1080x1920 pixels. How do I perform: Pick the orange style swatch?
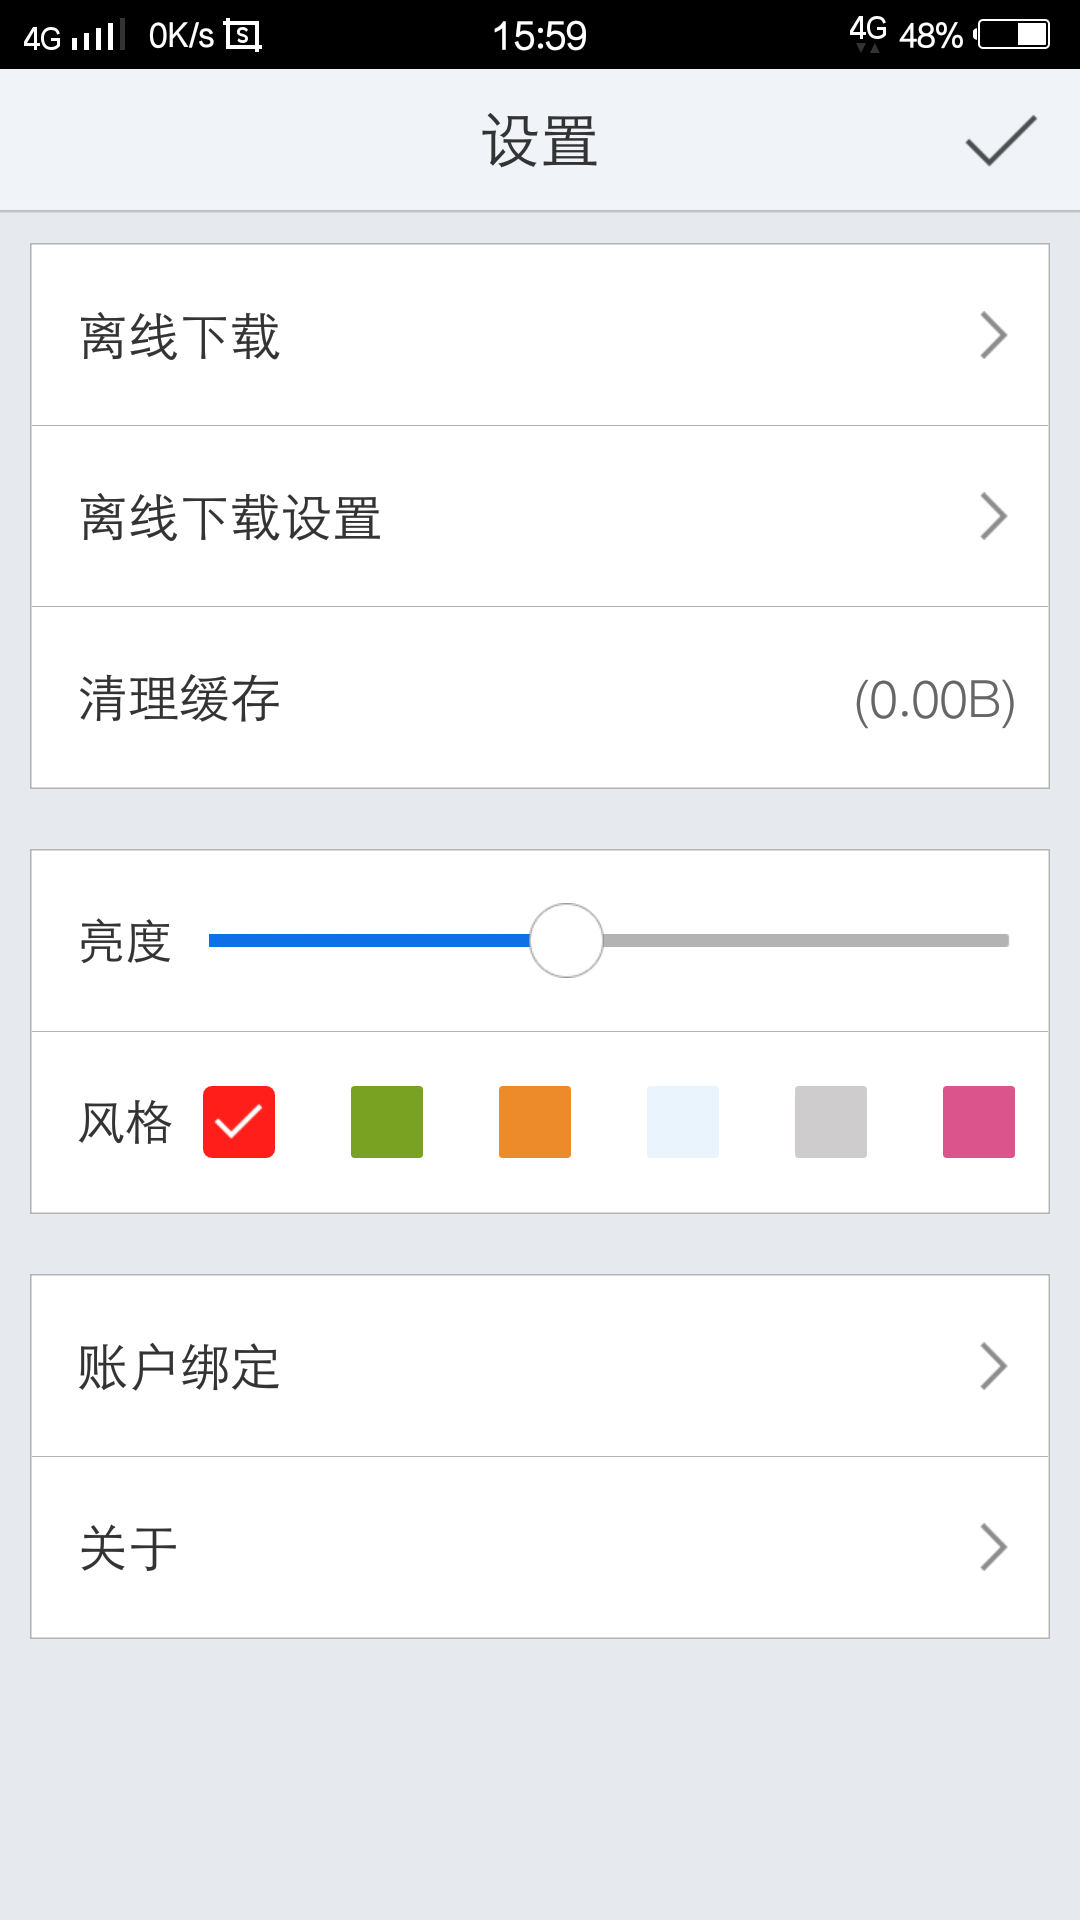pos(535,1122)
